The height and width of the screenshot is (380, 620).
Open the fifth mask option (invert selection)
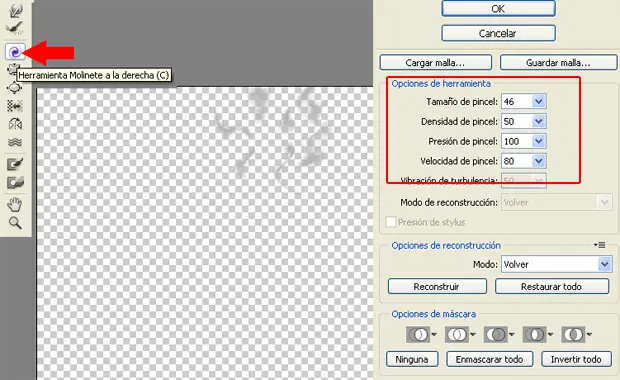coord(577,335)
